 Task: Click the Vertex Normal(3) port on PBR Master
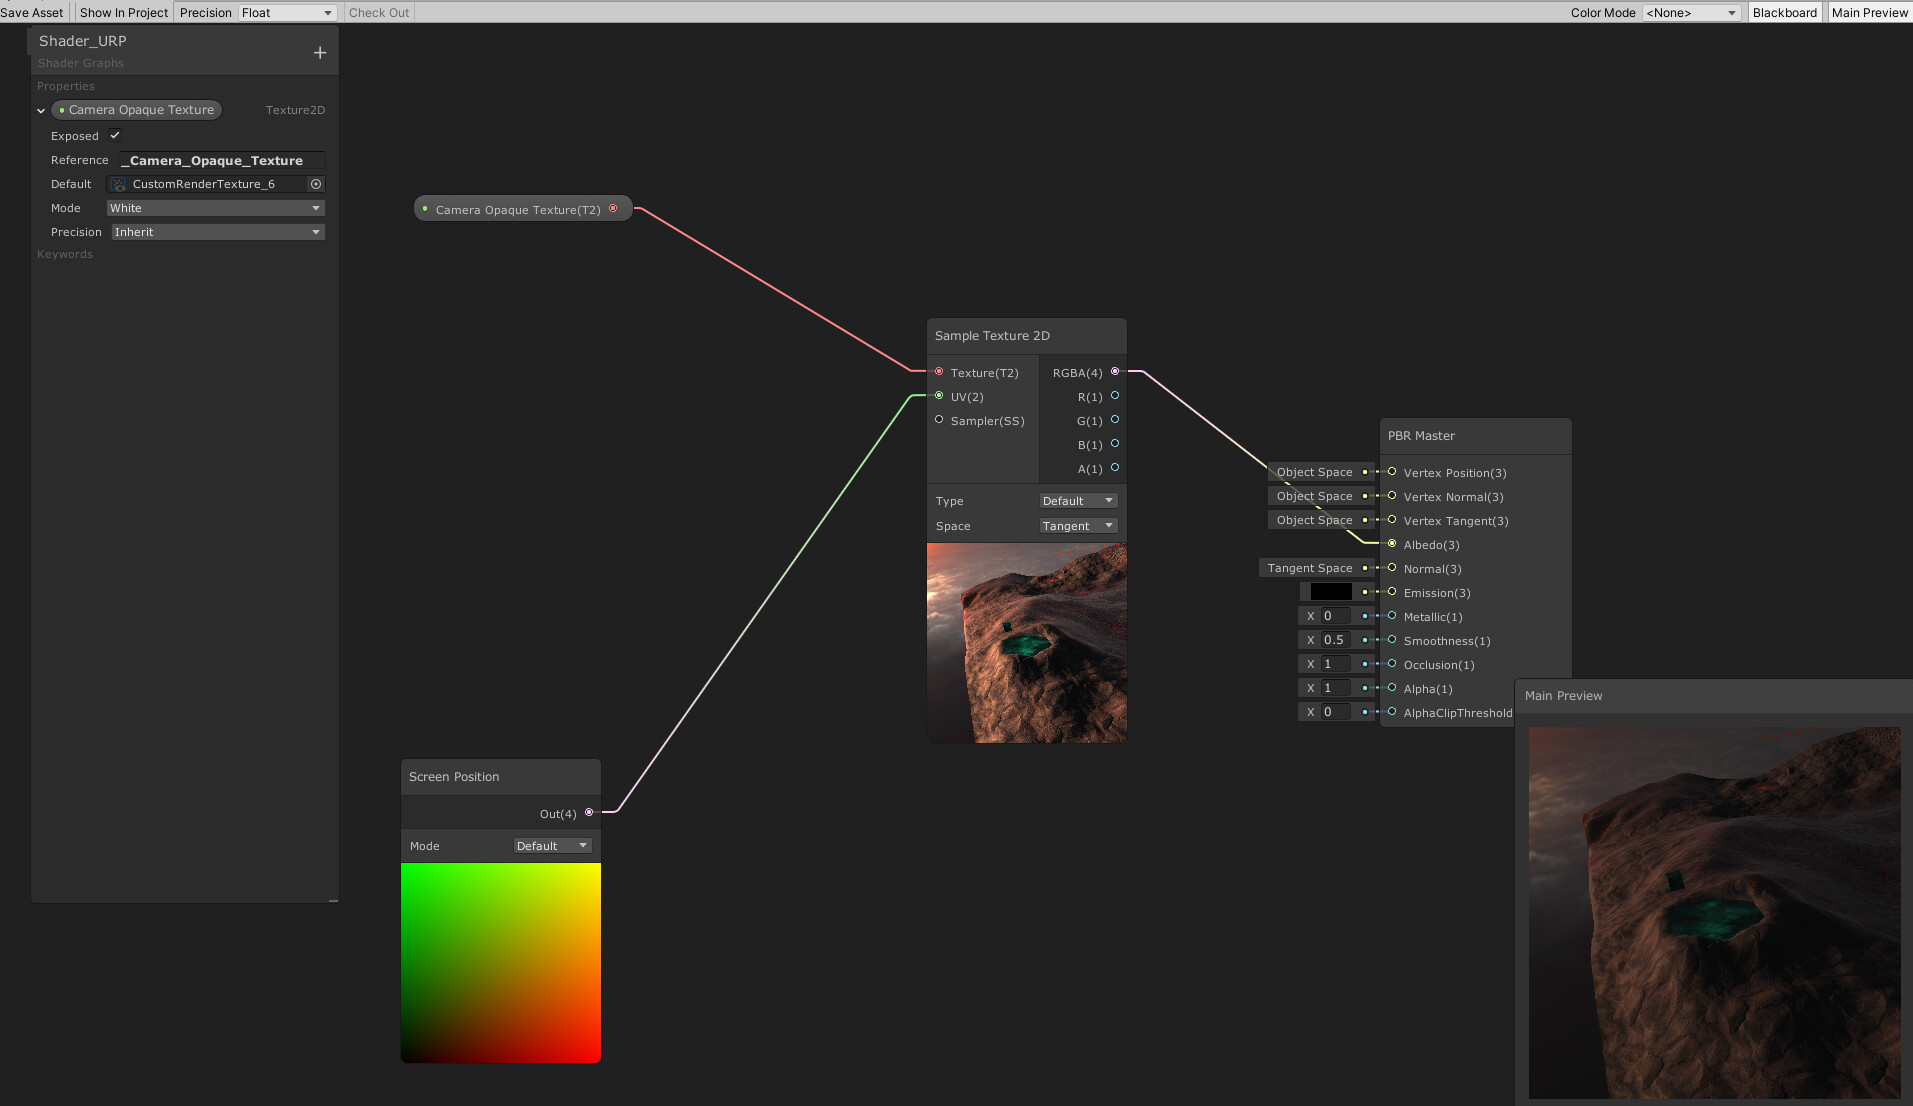pos(1391,496)
